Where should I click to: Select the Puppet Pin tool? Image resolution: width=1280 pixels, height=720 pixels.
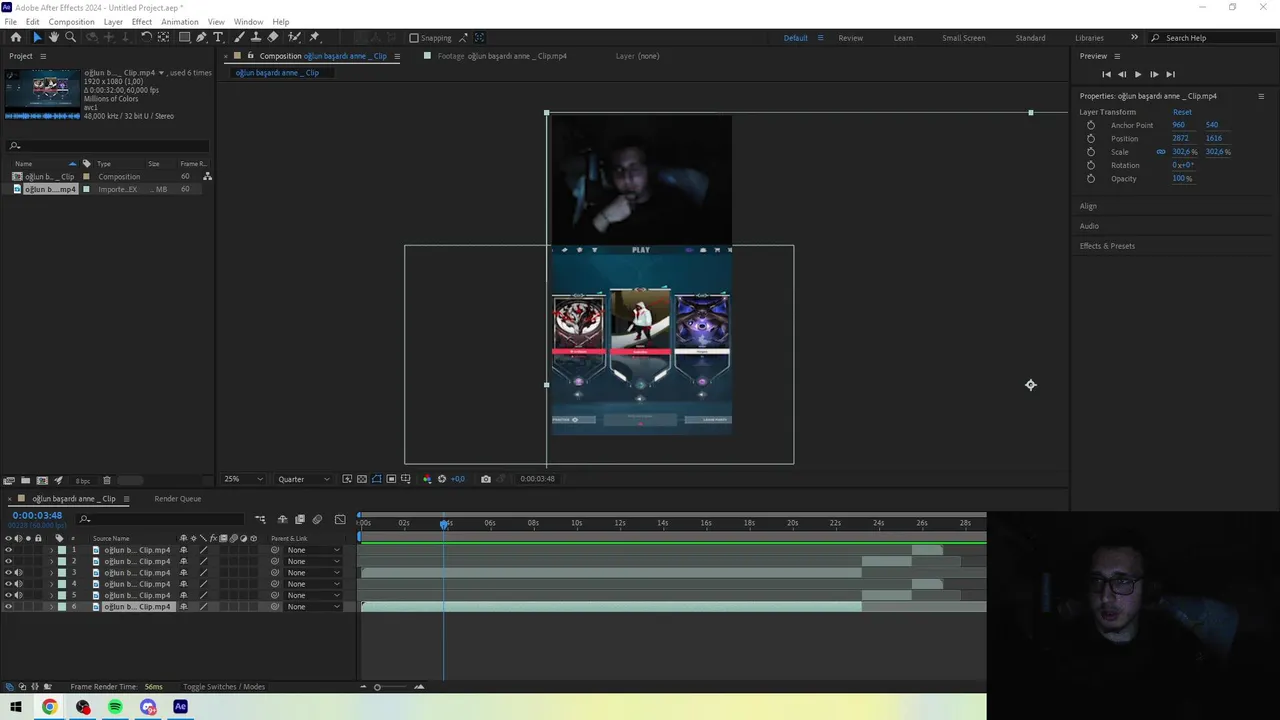pyautogui.click(x=314, y=37)
